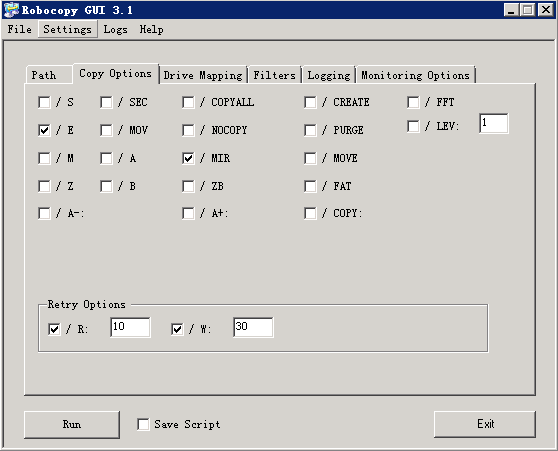Switch to the Path tab

pos(49,75)
